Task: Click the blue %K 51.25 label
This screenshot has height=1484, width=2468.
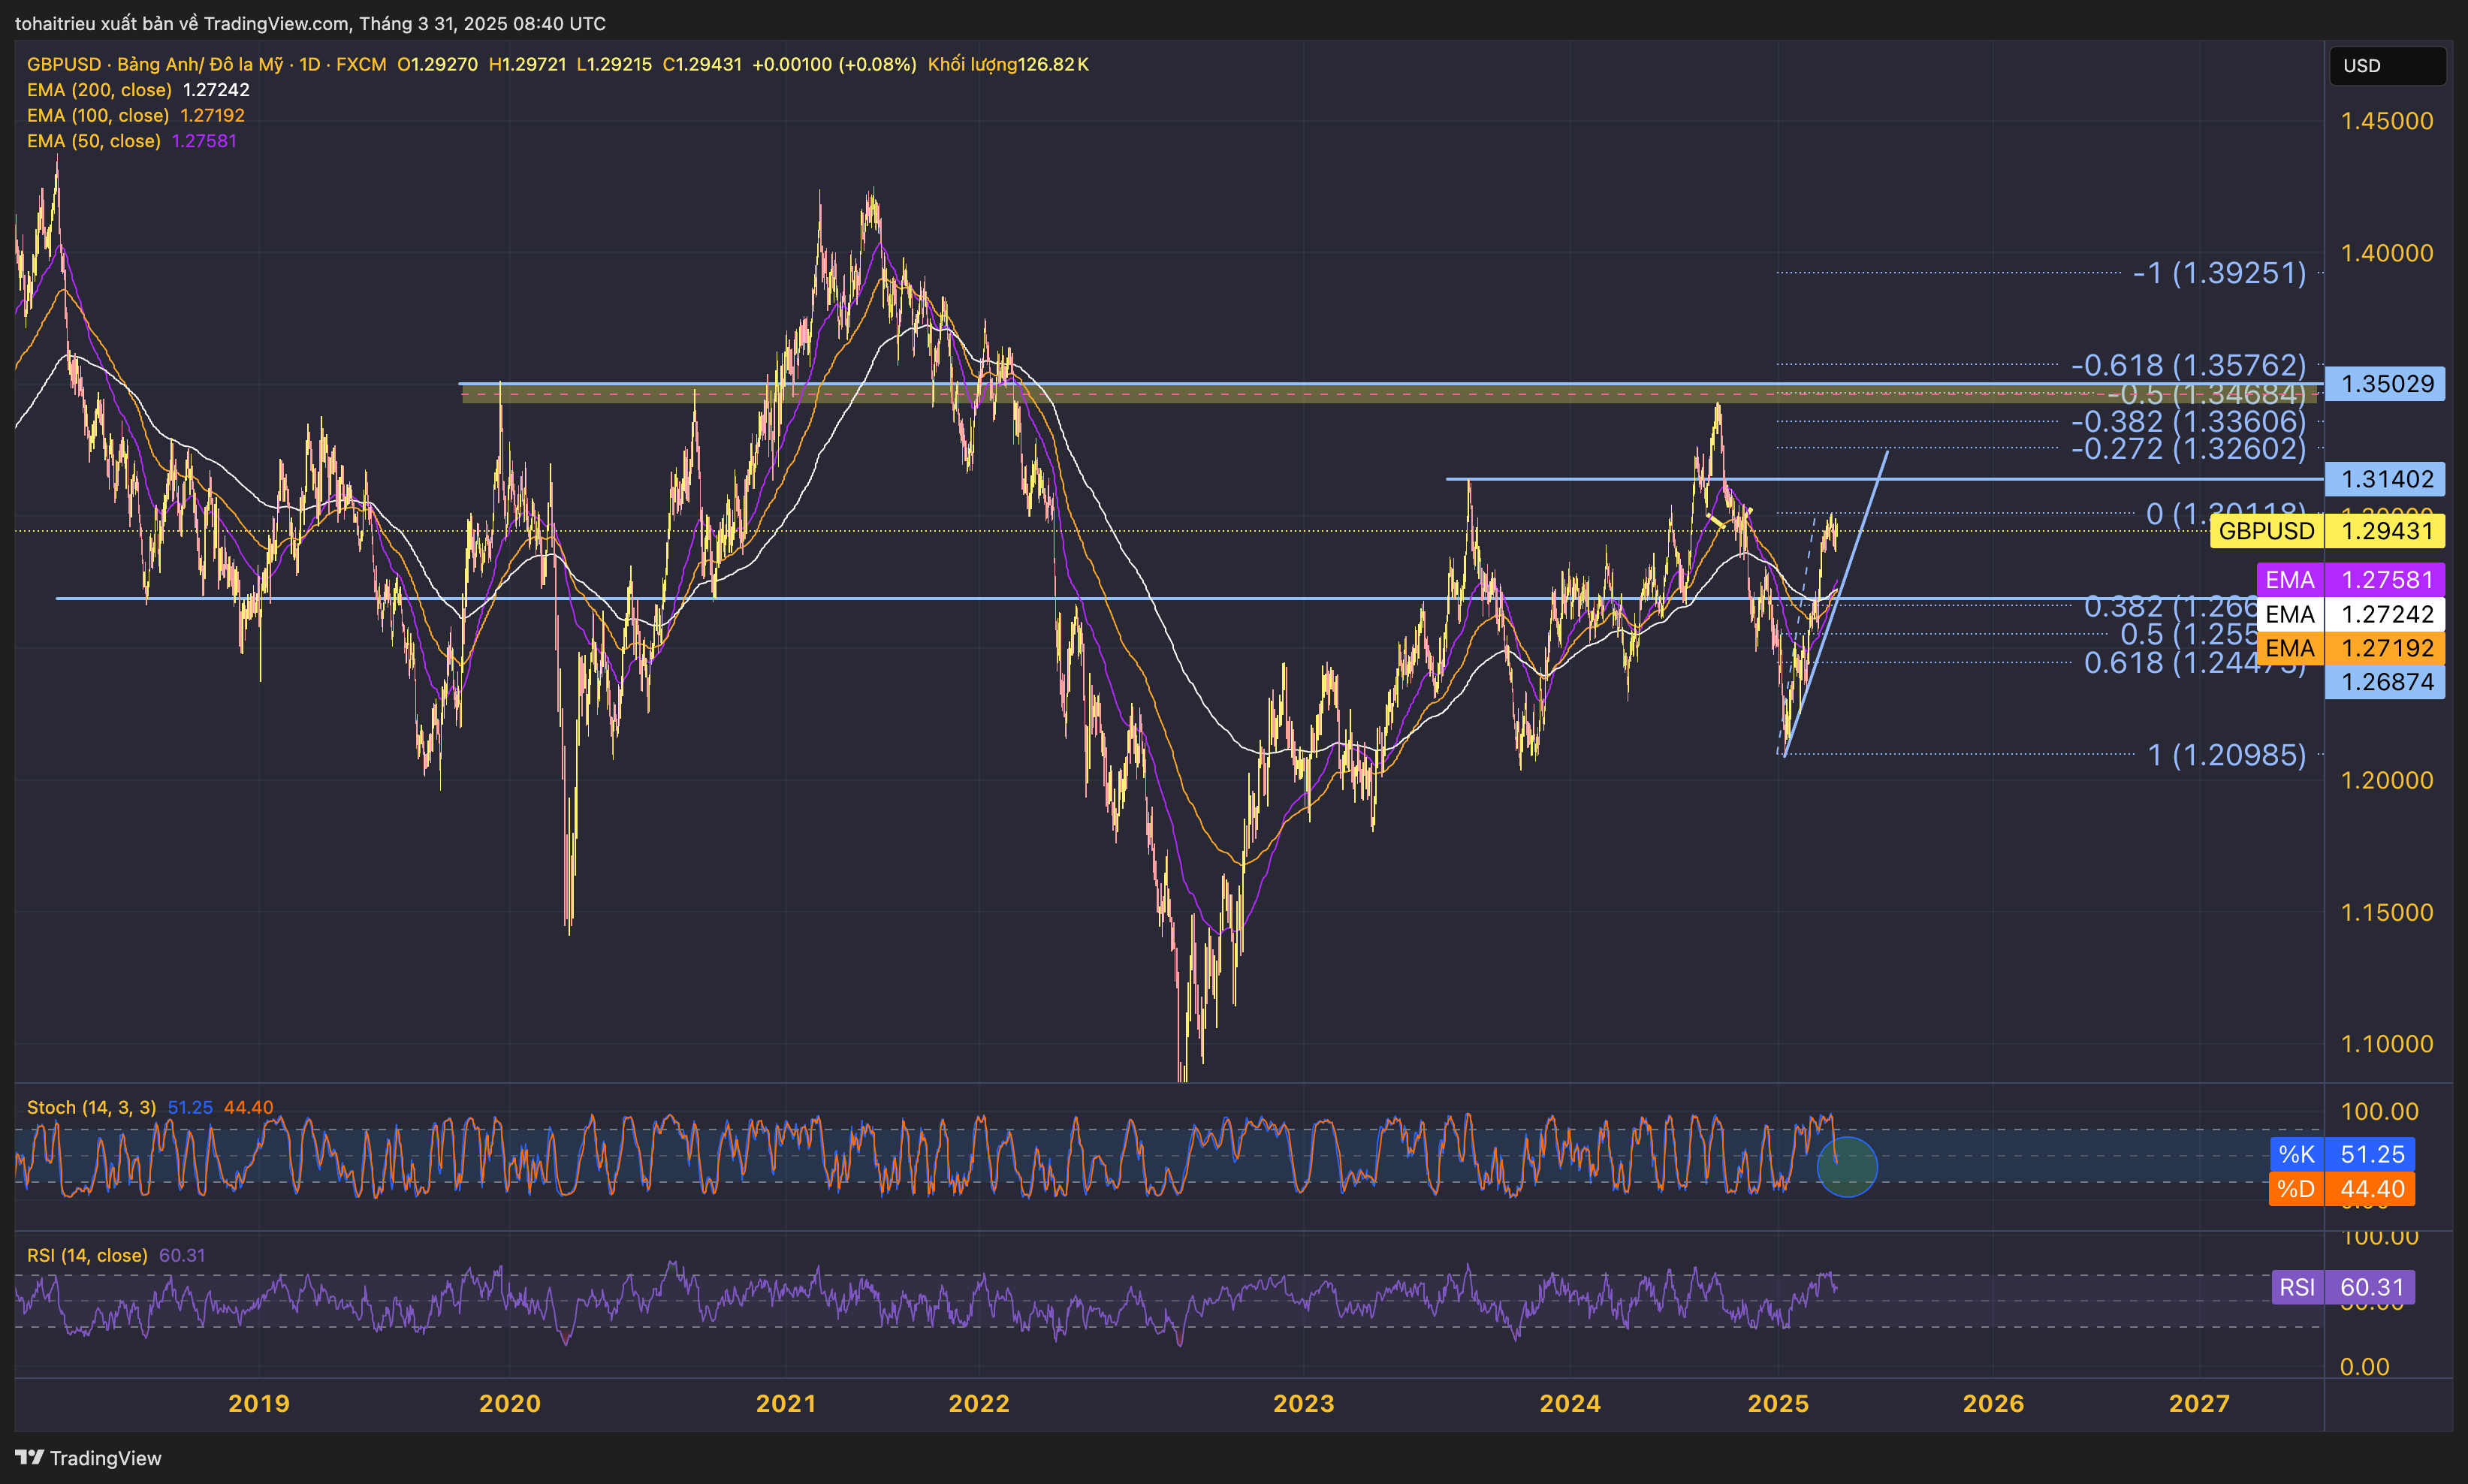Action: coord(2342,1154)
